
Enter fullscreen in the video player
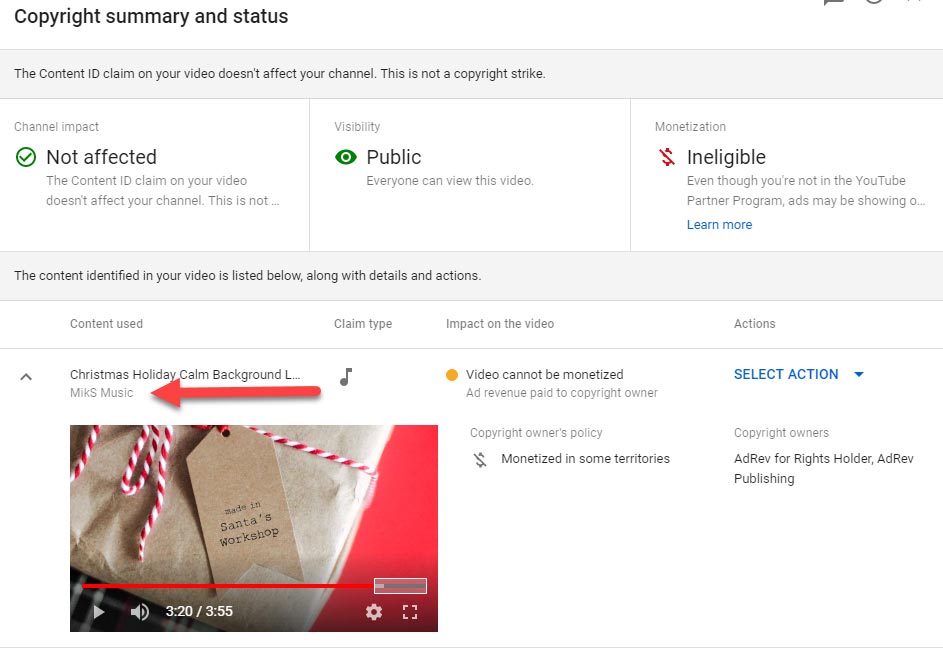point(409,612)
